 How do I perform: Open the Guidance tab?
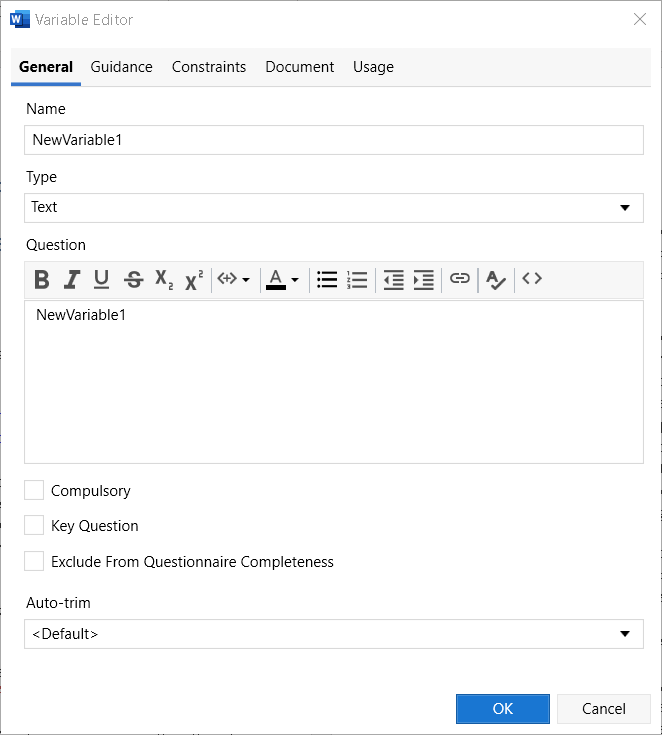121,67
